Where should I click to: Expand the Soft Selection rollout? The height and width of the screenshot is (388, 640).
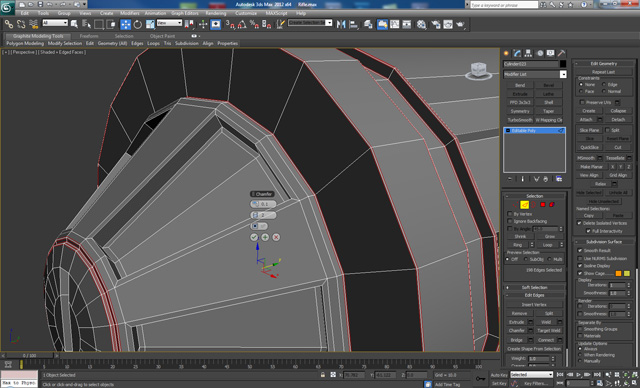click(535, 288)
